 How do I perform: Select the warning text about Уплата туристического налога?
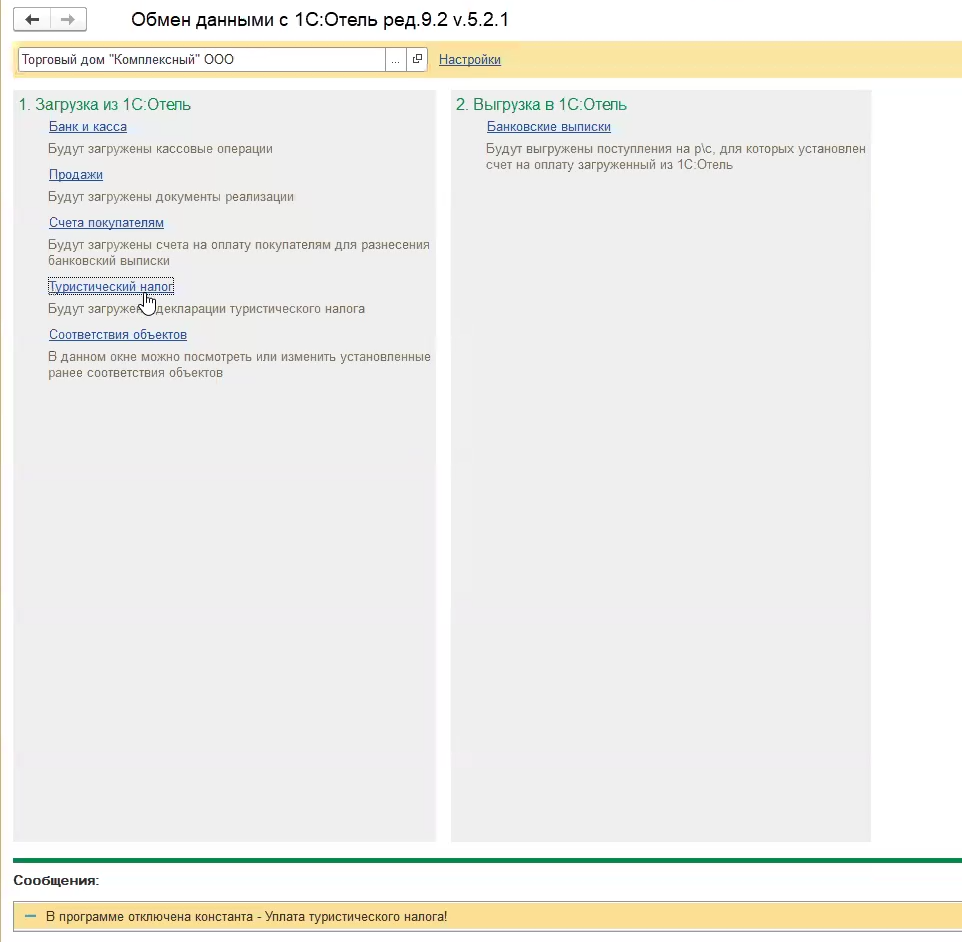247,916
